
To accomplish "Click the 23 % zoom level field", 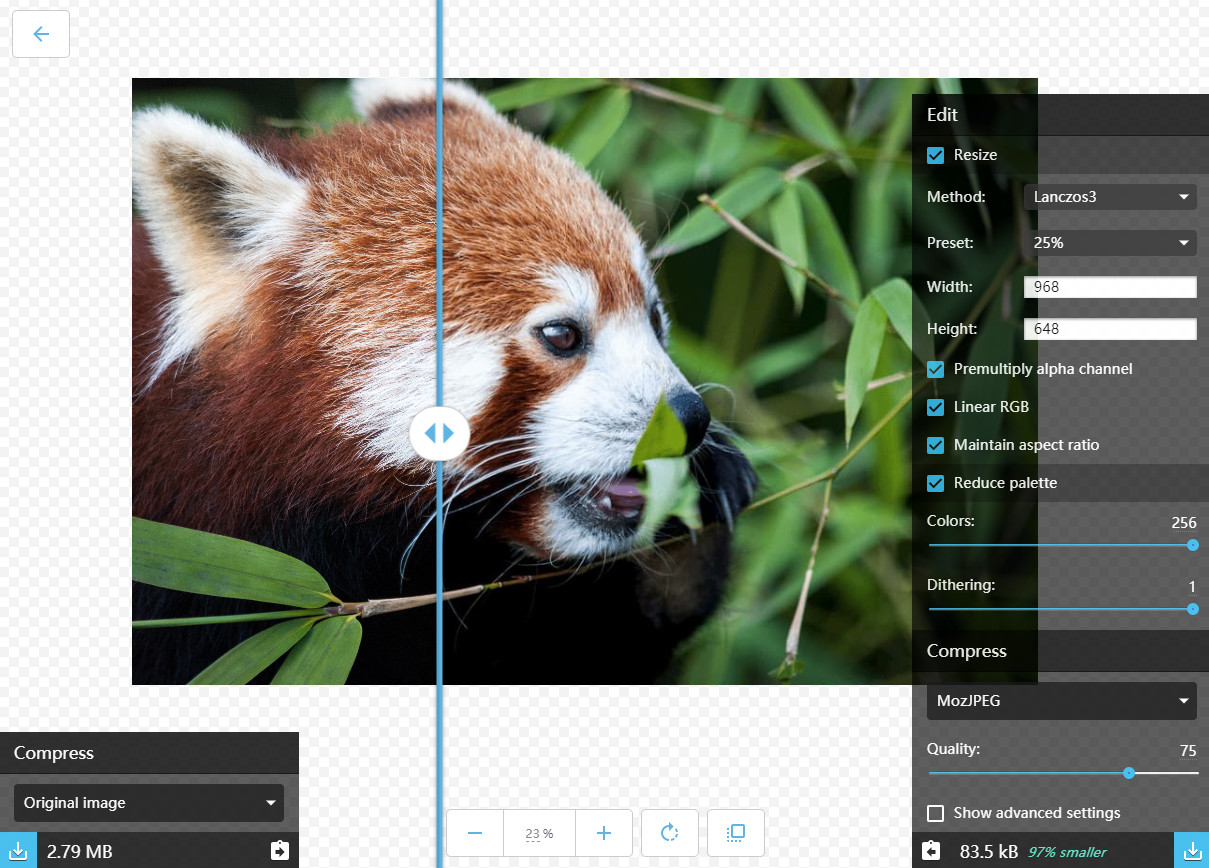I will (539, 833).
